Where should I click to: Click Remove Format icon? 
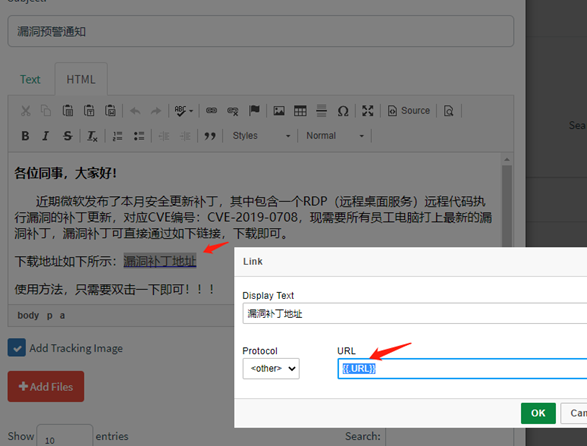click(92, 136)
